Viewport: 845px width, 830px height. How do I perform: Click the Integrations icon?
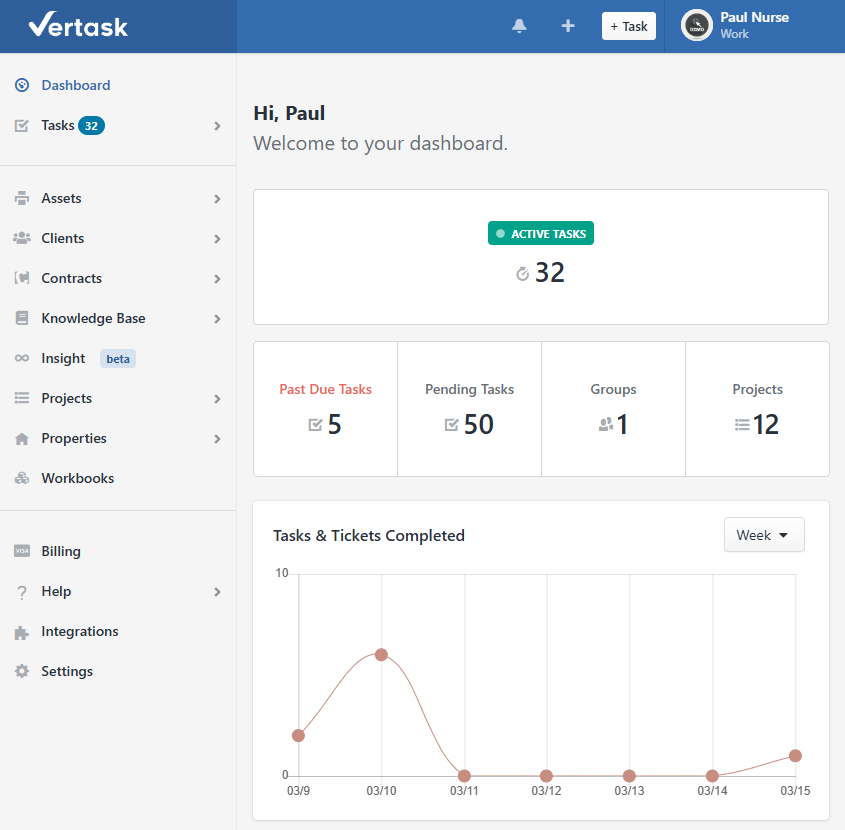click(20, 631)
